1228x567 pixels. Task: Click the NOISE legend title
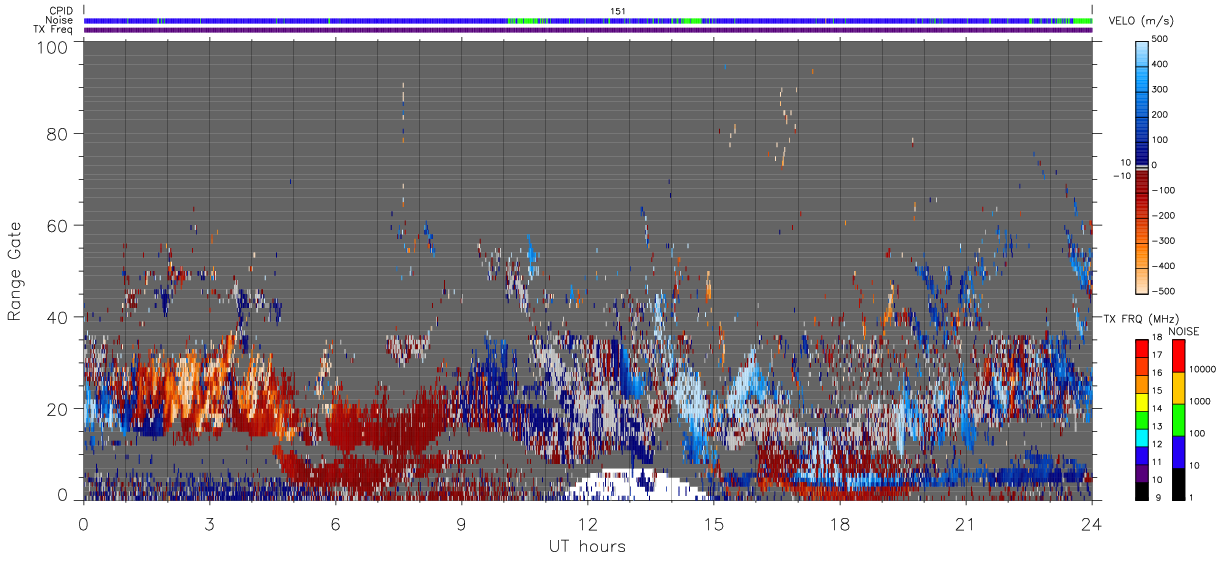tap(1185, 332)
